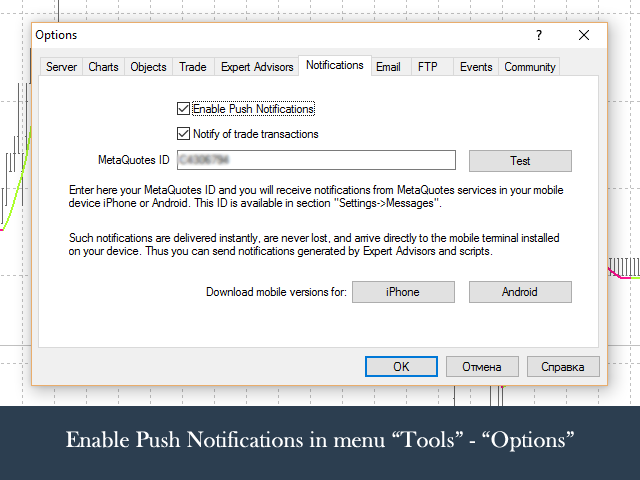Cancel with the Отмена button
The image size is (640, 480).
[x=482, y=367]
